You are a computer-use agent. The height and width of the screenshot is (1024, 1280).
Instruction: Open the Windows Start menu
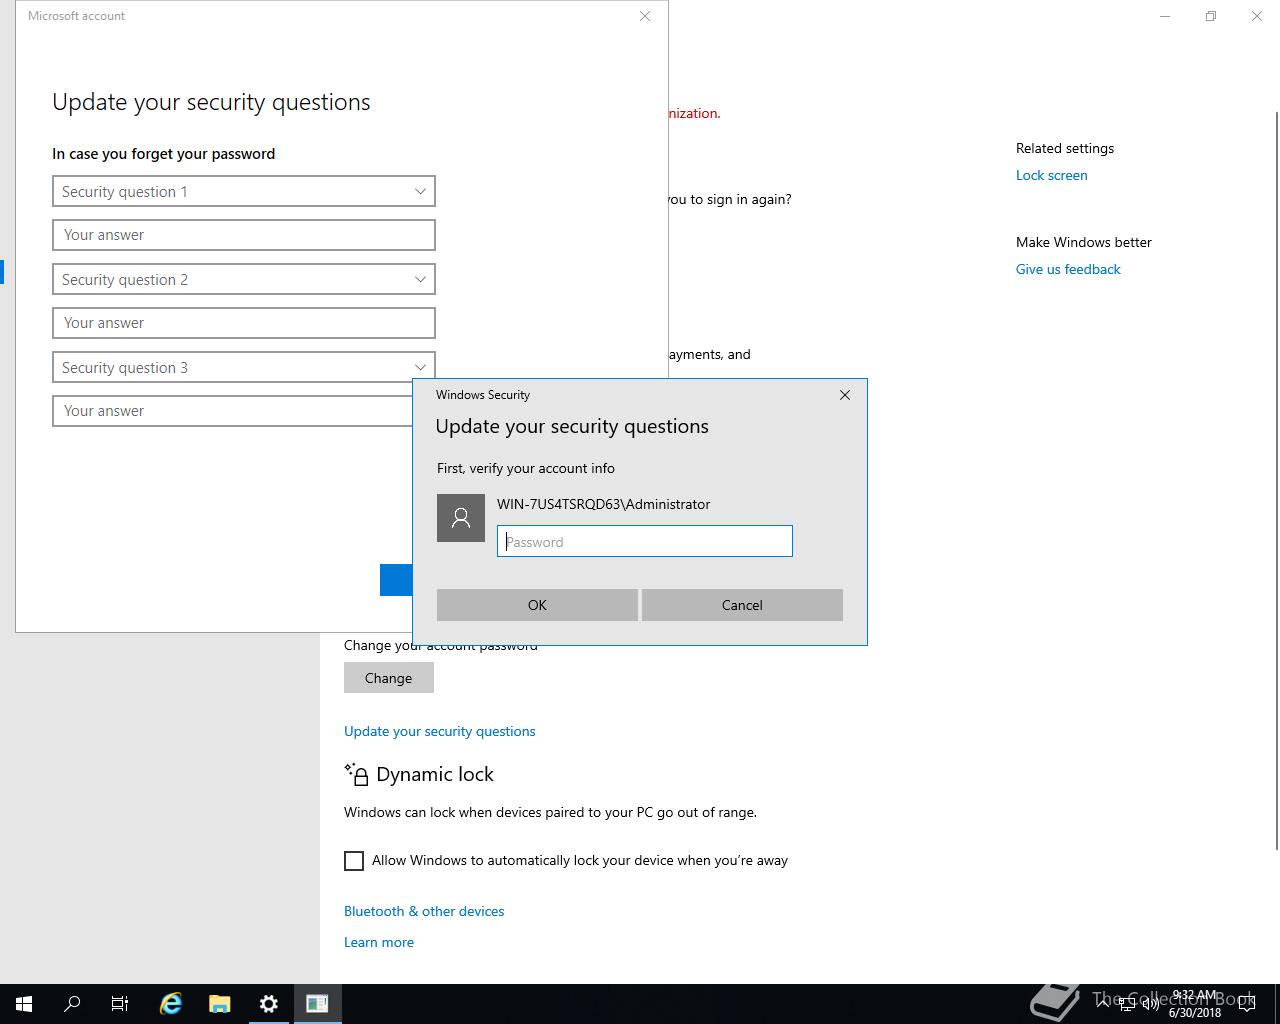(x=24, y=1003)
